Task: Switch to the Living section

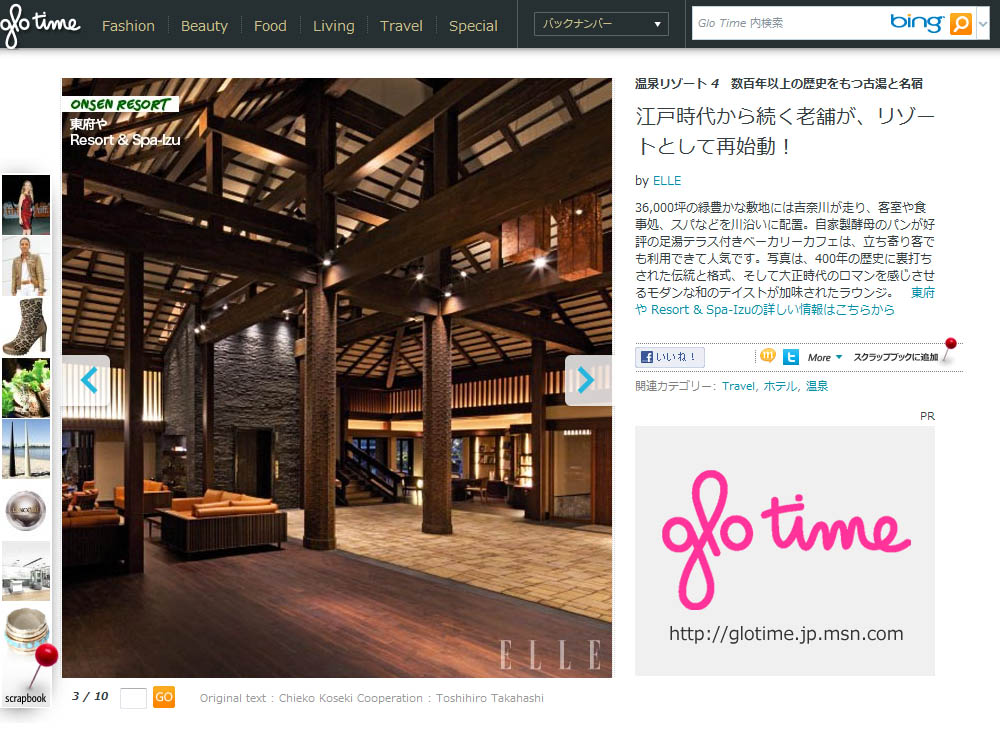Action: pyautogui.click(x=334, y=26)
